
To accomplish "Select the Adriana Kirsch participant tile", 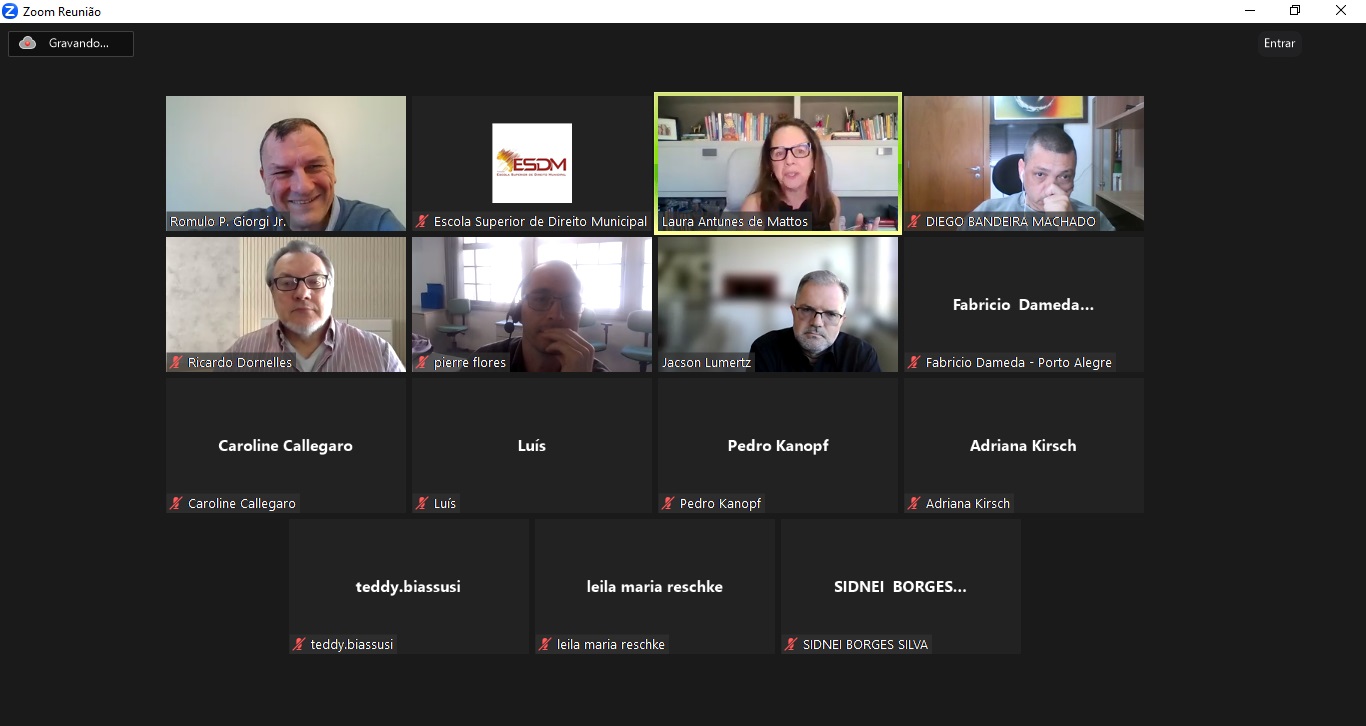I will pos(1024,445).
